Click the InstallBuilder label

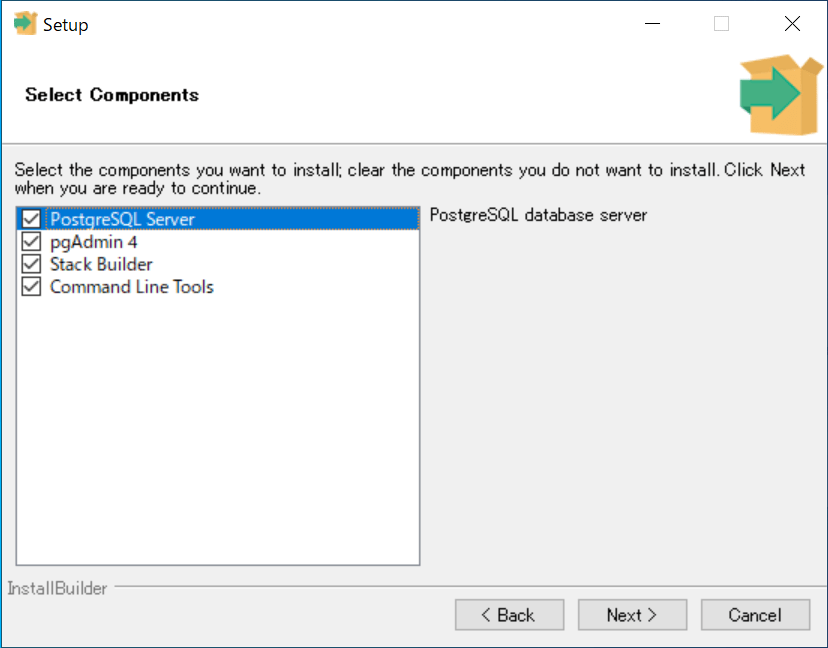[x=57, y=589]
